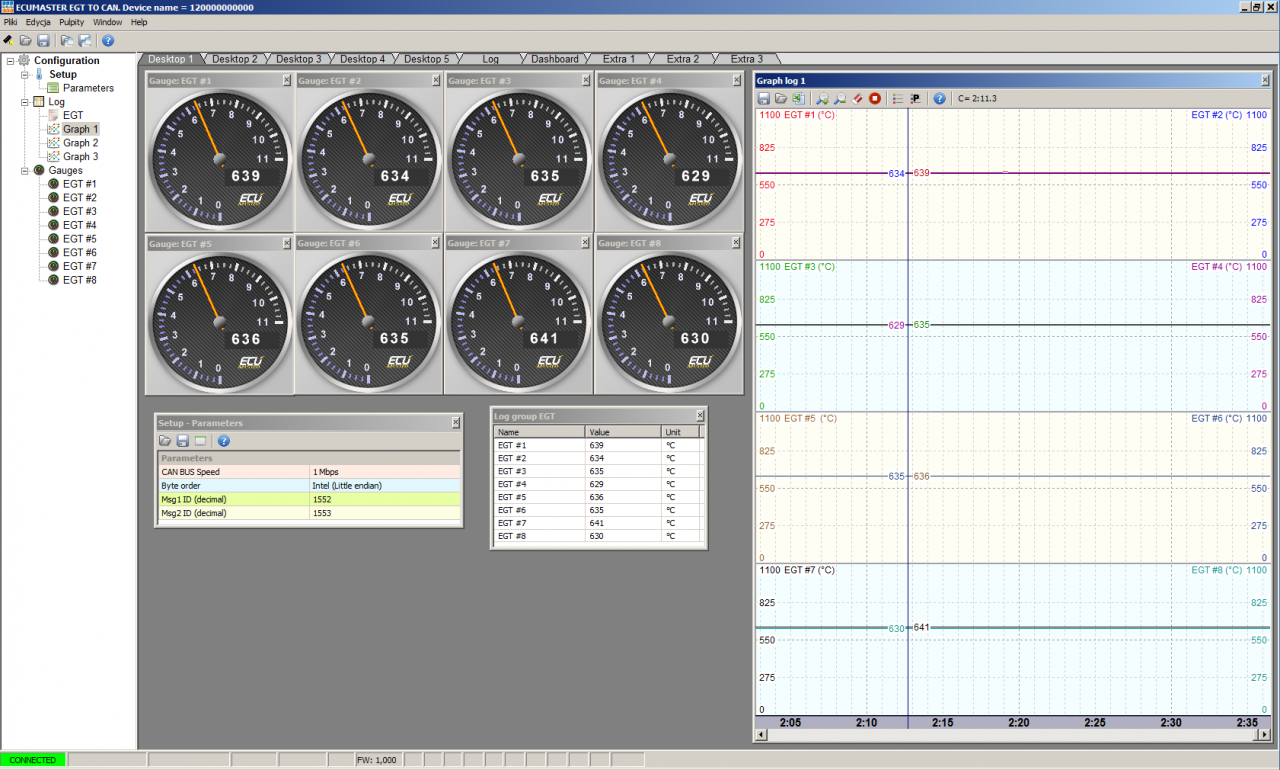Collapse the Log tree node
This screenshot has width=1280, height=770.
(25, 102)
